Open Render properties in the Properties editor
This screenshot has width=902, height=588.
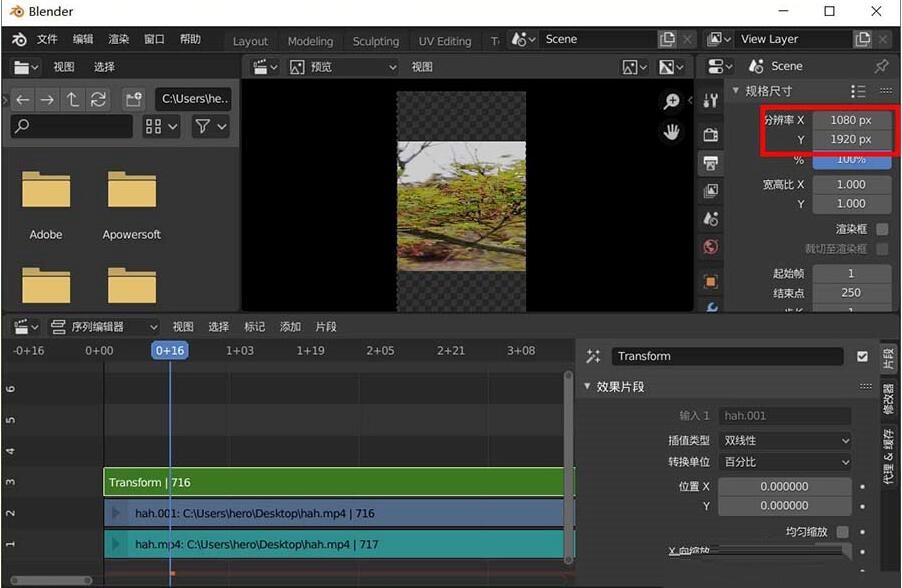pyautogui.click(x=711, y=136)
